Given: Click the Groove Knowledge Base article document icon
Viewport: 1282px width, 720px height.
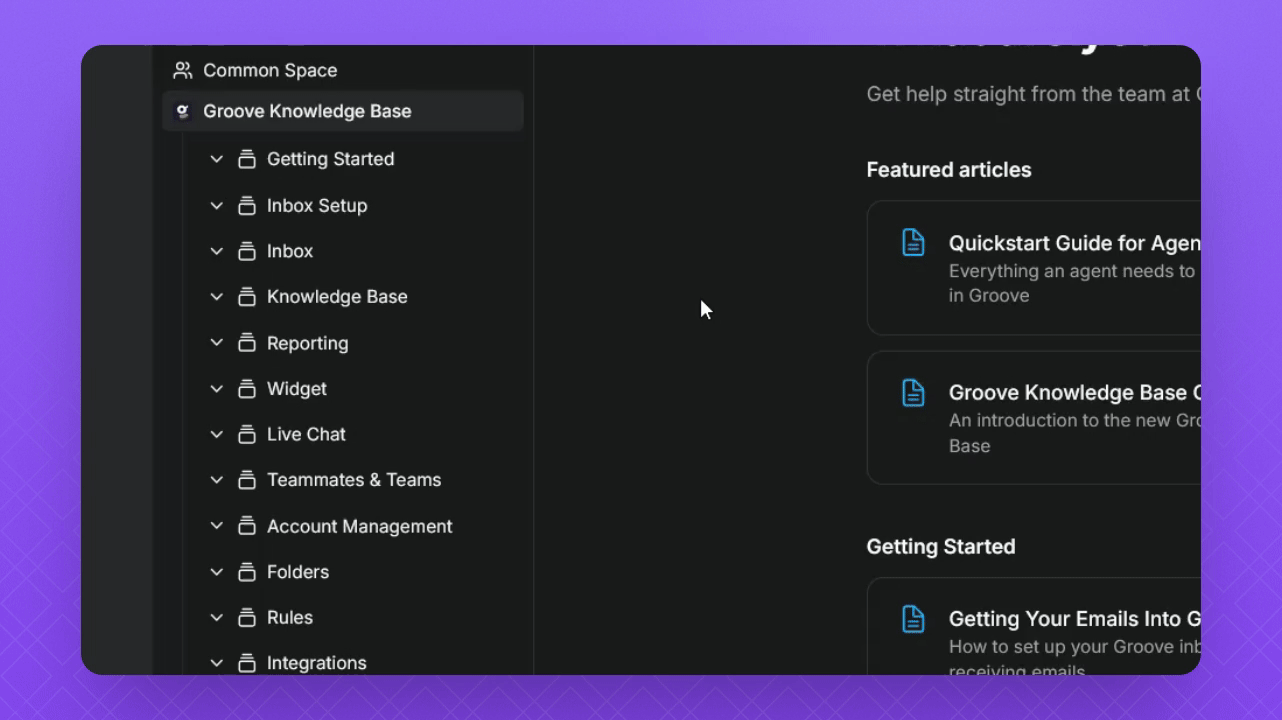Looking at the screenshot, I should click(x=913, y=392).
